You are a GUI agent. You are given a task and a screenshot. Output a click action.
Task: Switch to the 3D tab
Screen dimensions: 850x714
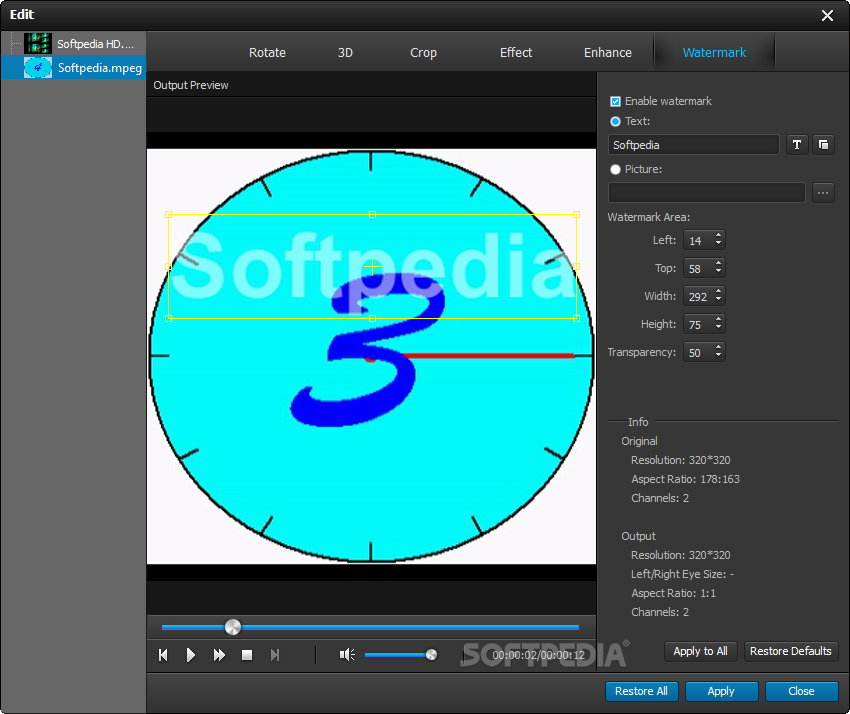click(345, 53)
